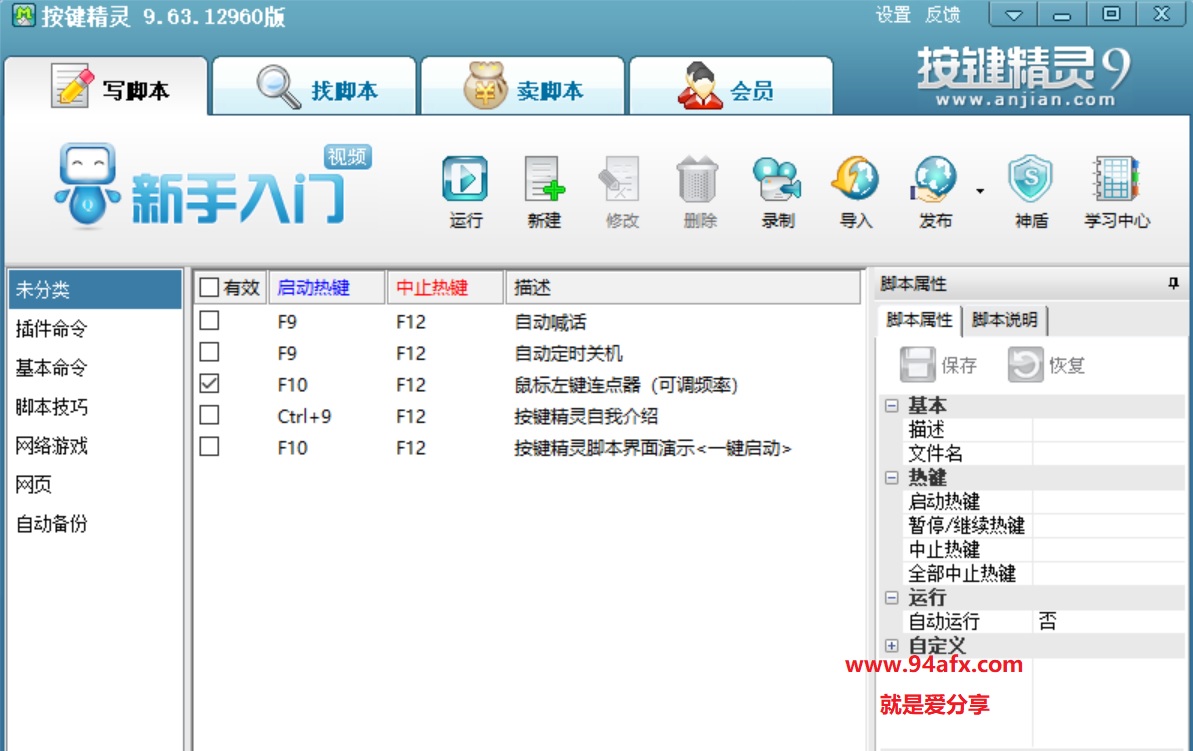The height and width of the screenshot is (751, 1193).
Task: Check the 自动定时关机 script checkbox
Action: point(209,352)
